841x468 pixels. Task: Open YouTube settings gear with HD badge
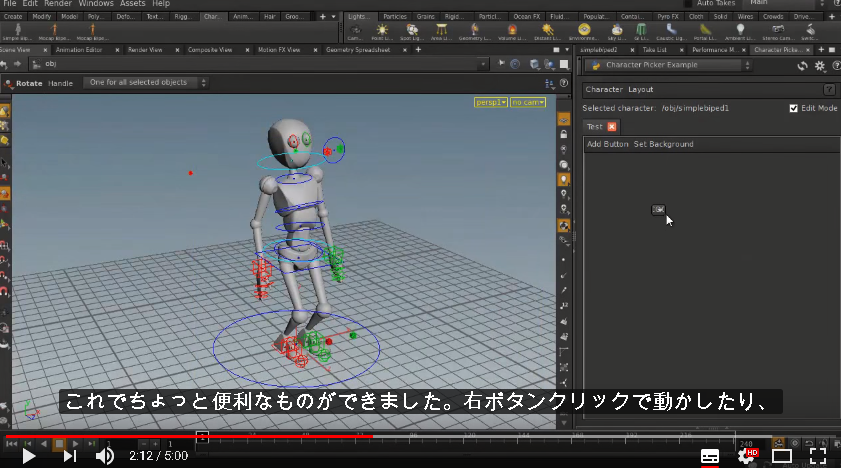[x=747, y=456]
